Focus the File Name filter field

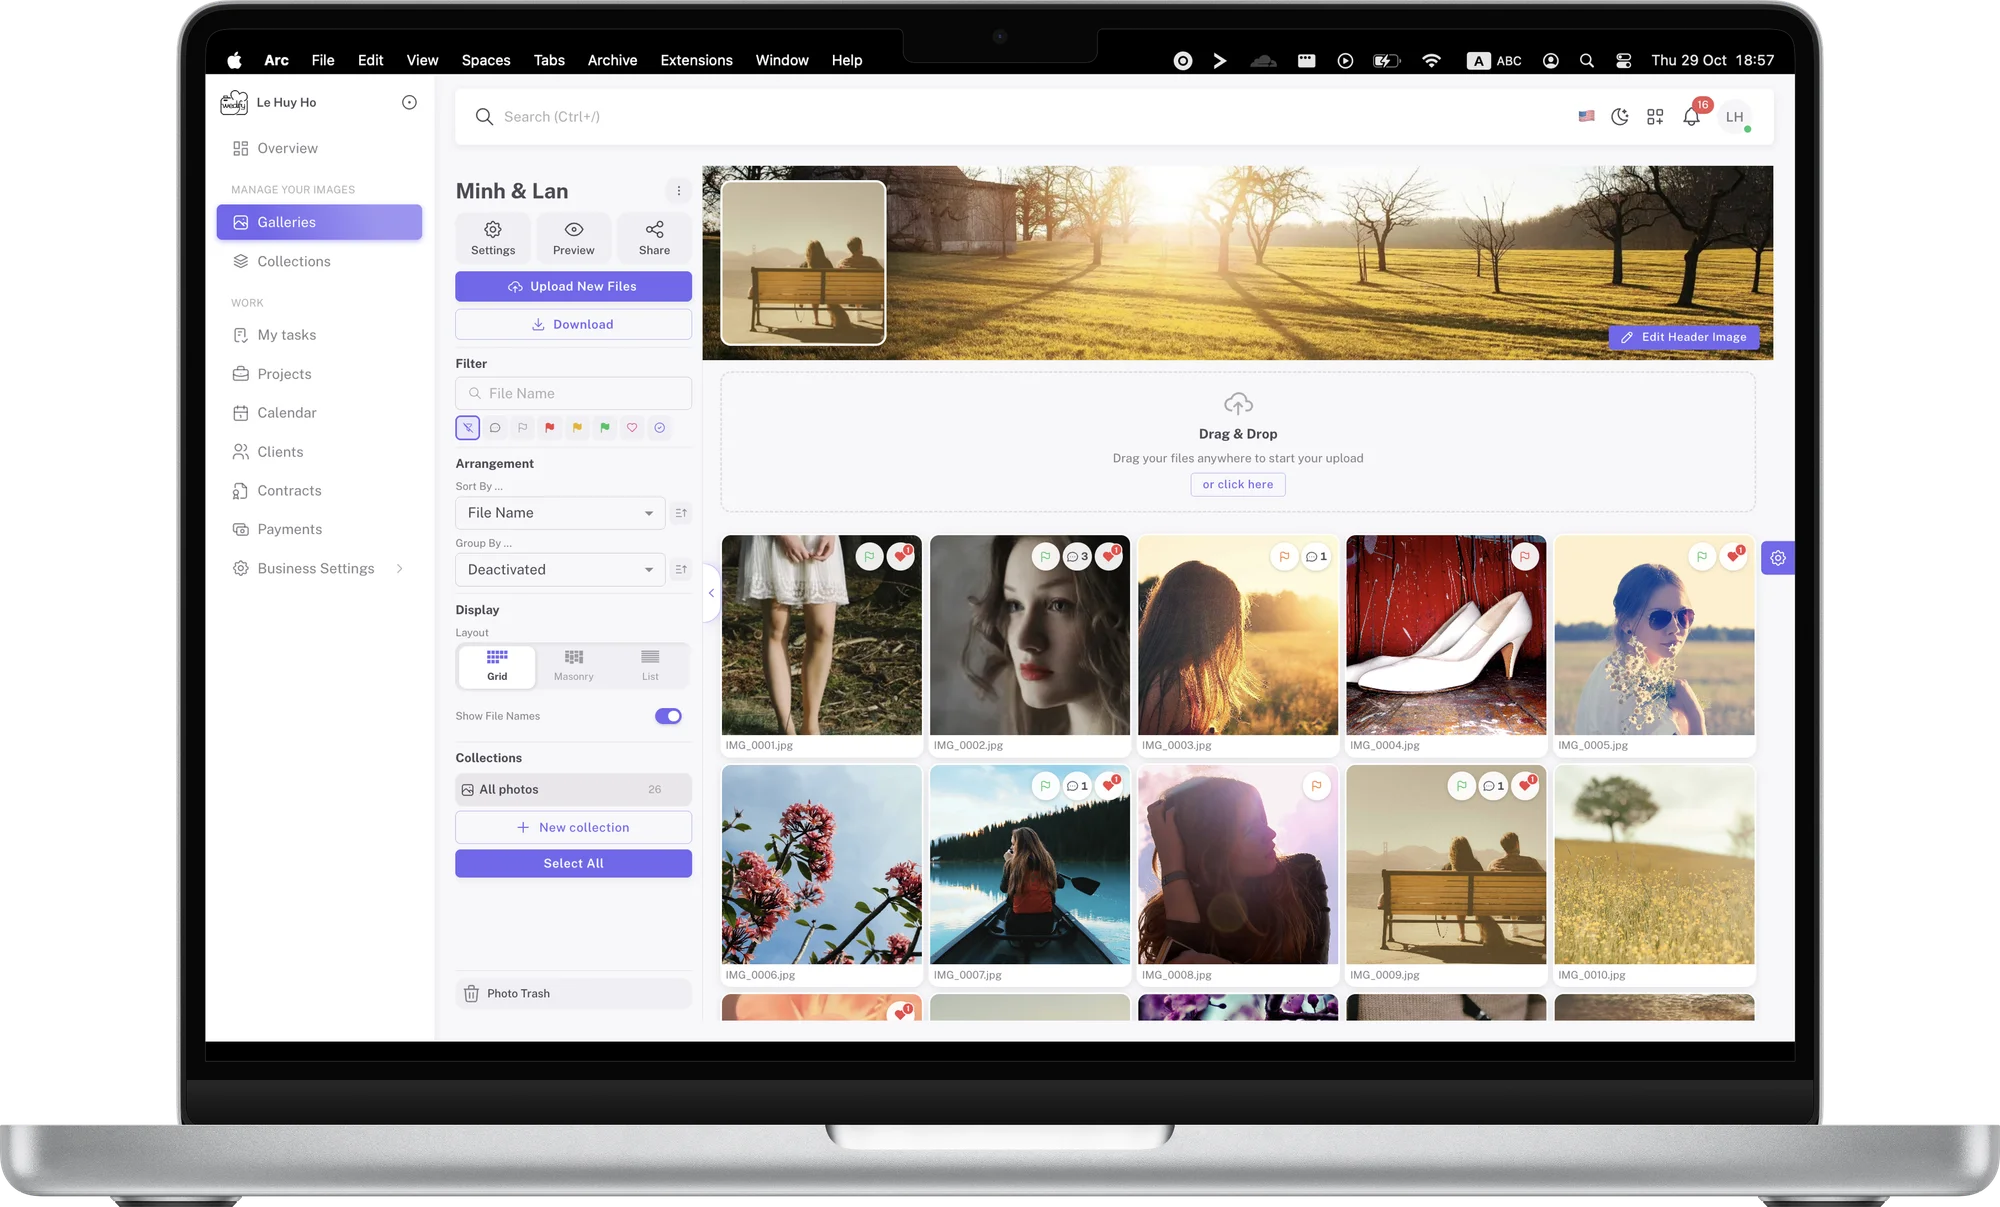point(573,393)
